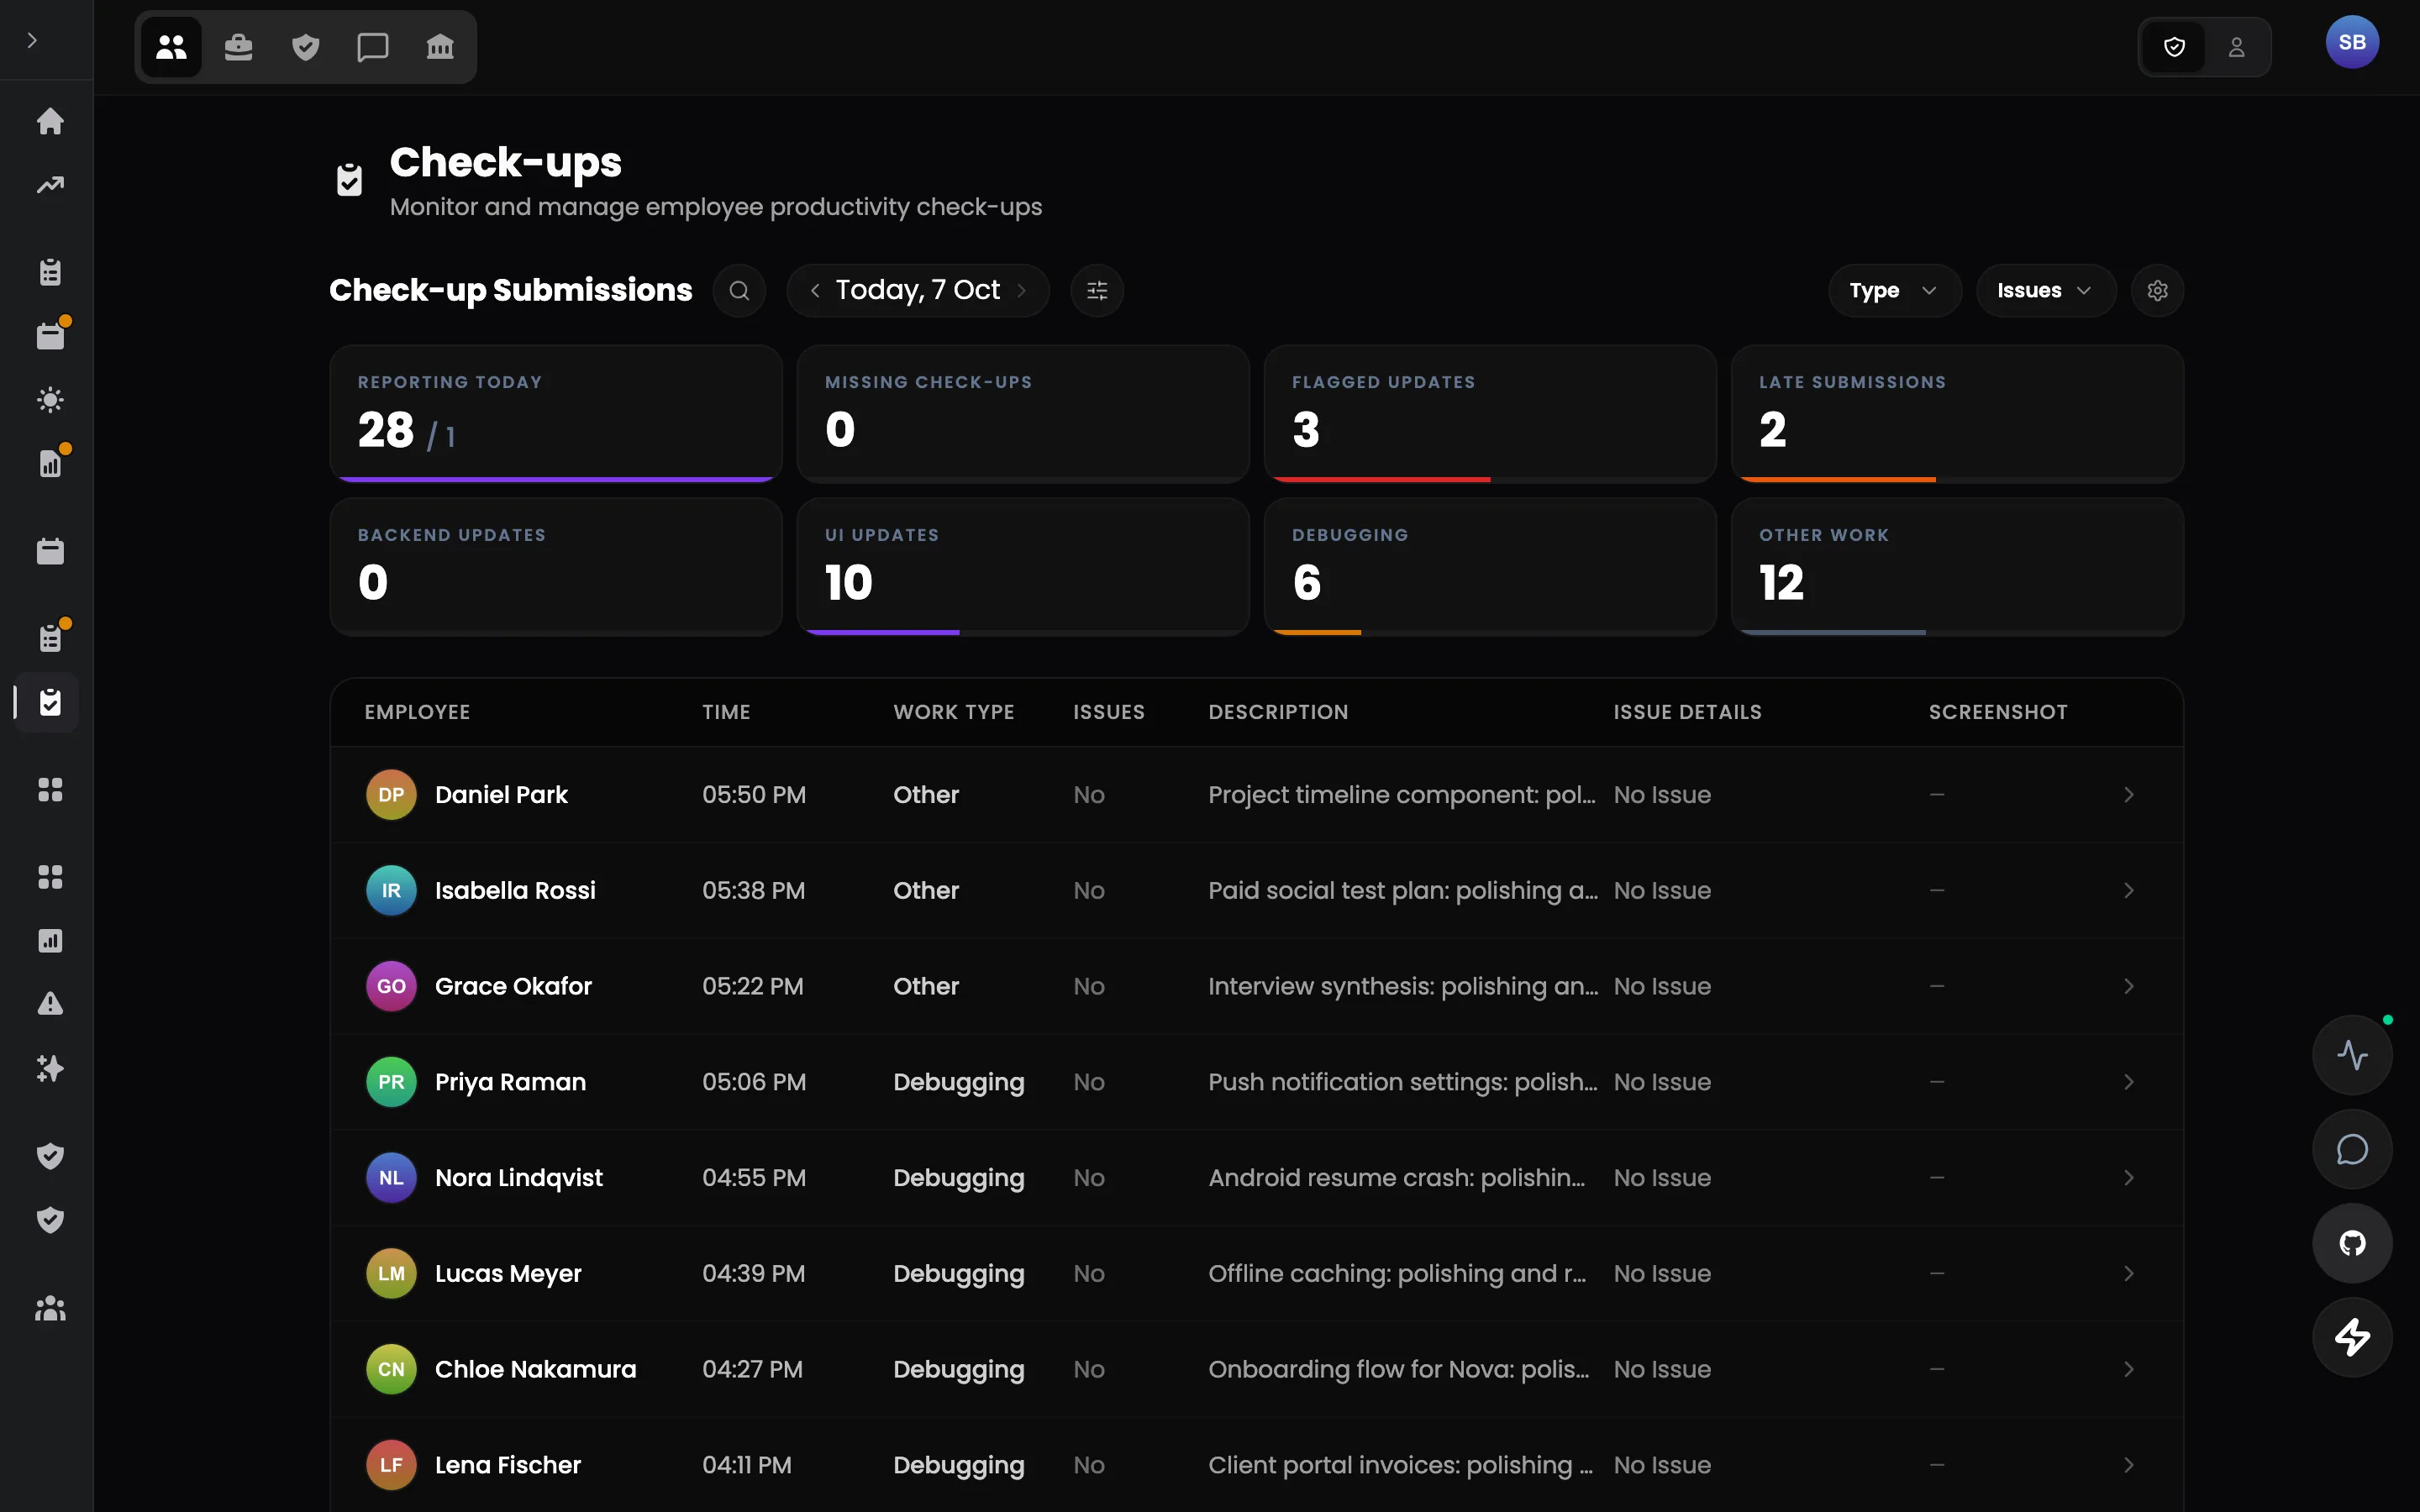Image resolution: width=2420 pixels, height=1512 pixels.
Task: Expand Daniel Park's row chevron
Action: [x=2129, y=795]
